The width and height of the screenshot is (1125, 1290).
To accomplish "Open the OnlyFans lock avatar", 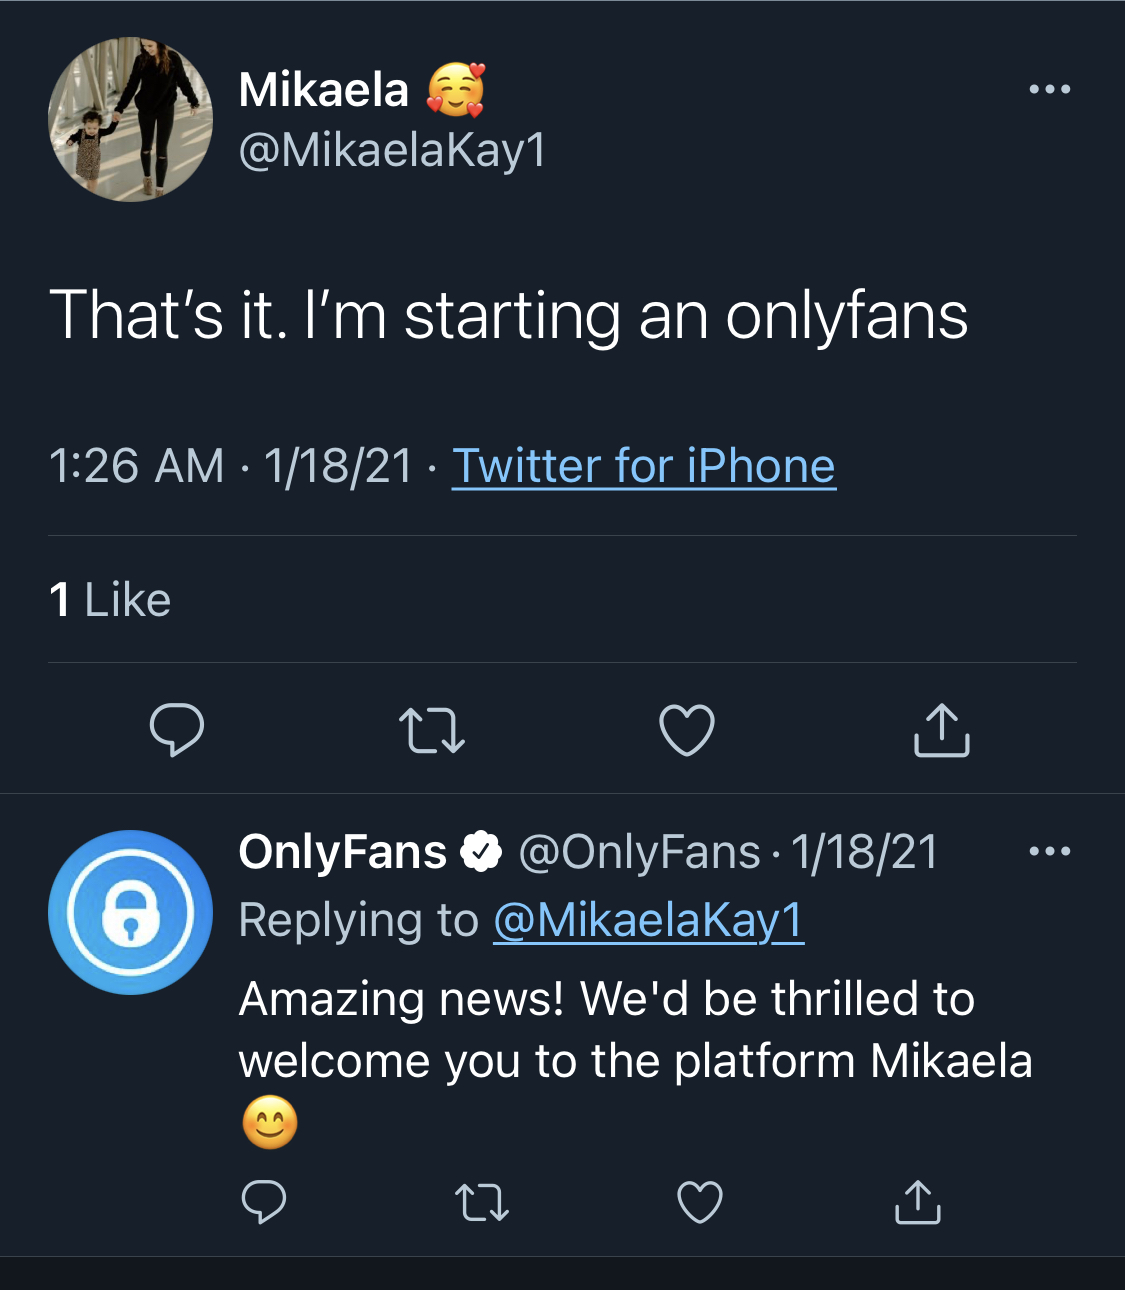I will pos(130,912).
